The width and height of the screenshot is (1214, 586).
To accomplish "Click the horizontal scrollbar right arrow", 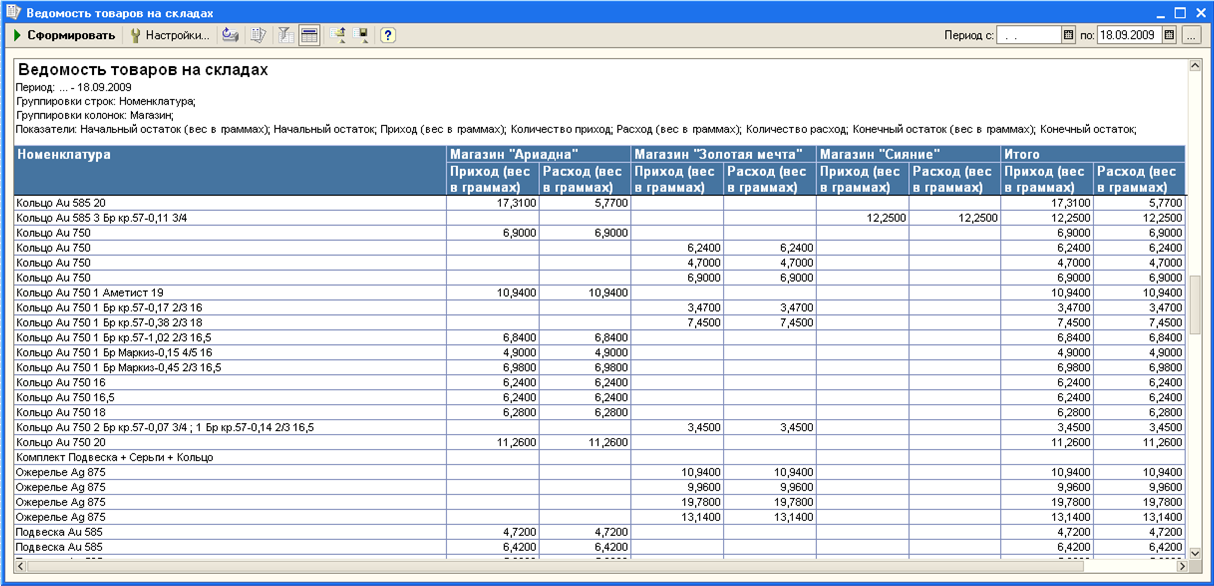I will click(x=1179, y=566).
